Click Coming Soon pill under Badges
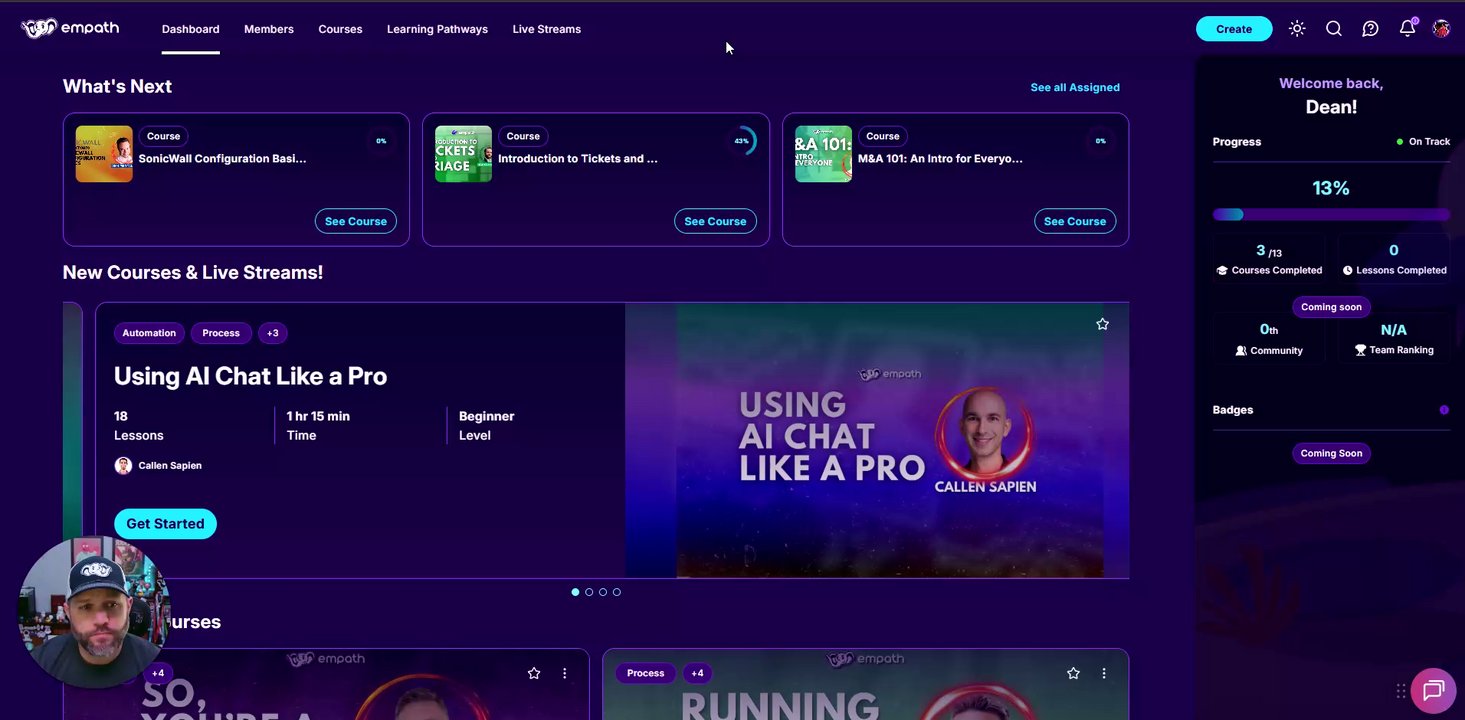The width and height of the screenshot is (1465, 720). (1331, 453)
